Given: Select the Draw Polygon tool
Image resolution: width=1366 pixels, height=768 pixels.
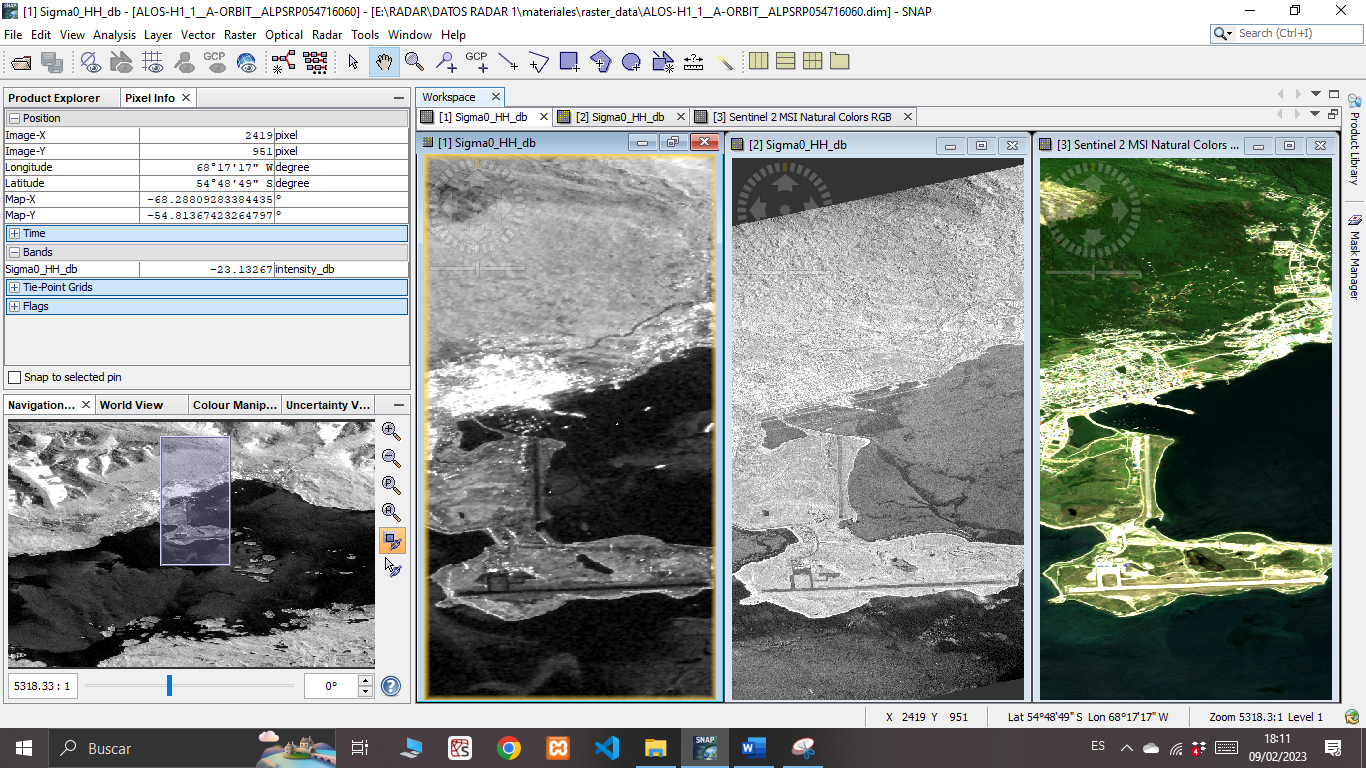Looking at the screenshot, I should (601, 62).
